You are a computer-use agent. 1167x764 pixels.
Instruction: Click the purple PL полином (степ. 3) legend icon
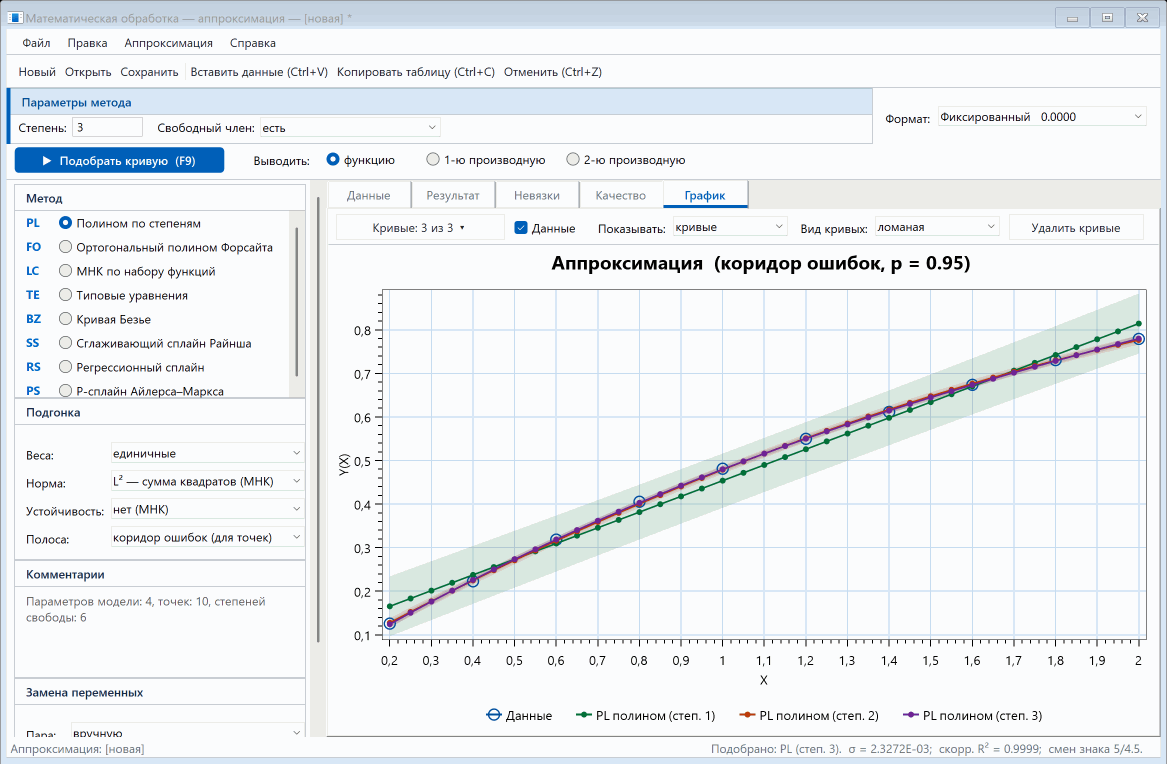(910, 715)
